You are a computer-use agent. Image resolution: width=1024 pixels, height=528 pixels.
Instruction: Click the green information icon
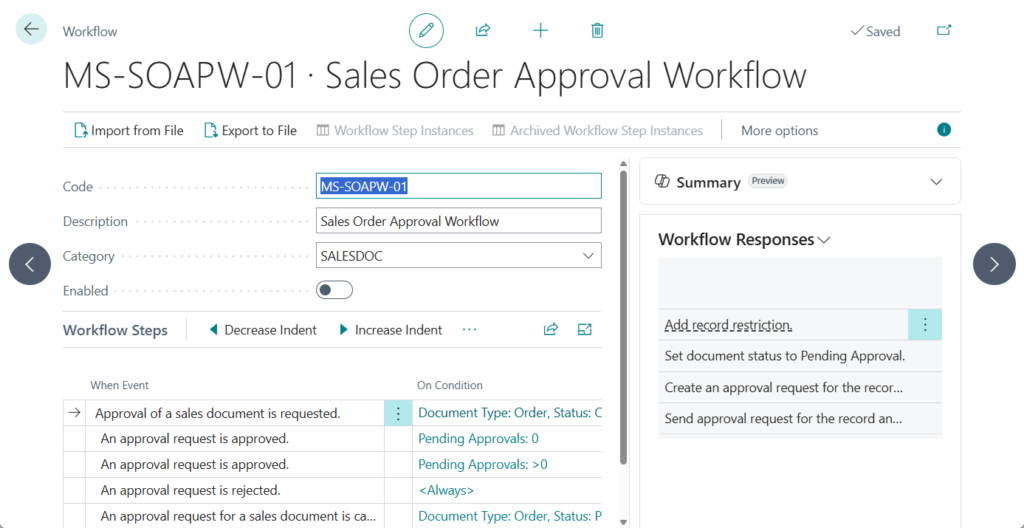pos(943,130)
